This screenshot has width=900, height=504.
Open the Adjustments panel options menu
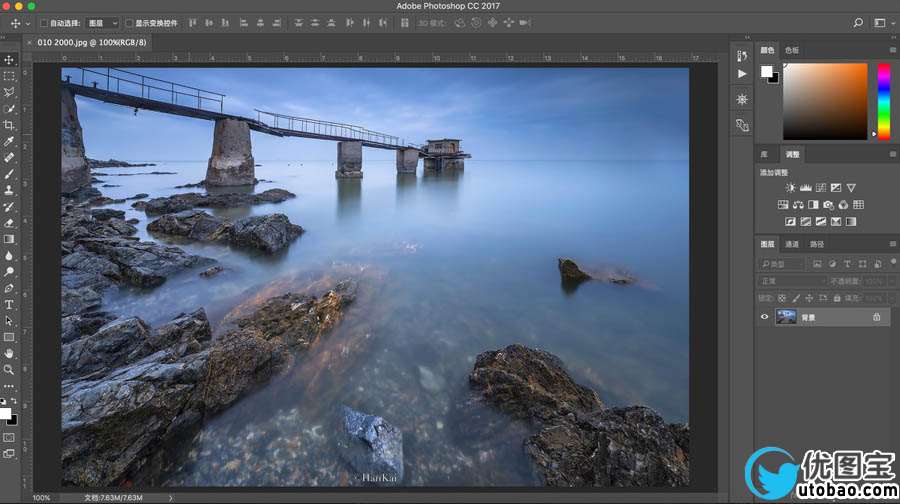[x=893, y=154]
